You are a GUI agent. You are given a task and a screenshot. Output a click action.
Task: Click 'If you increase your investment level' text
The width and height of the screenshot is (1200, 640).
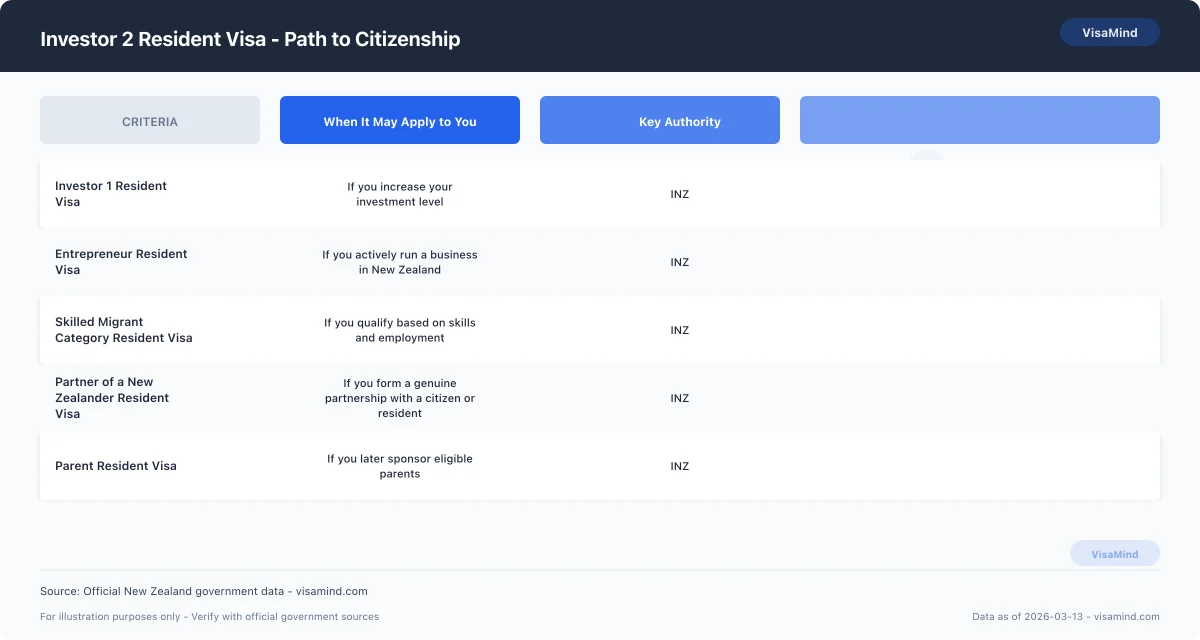[400, 193]
